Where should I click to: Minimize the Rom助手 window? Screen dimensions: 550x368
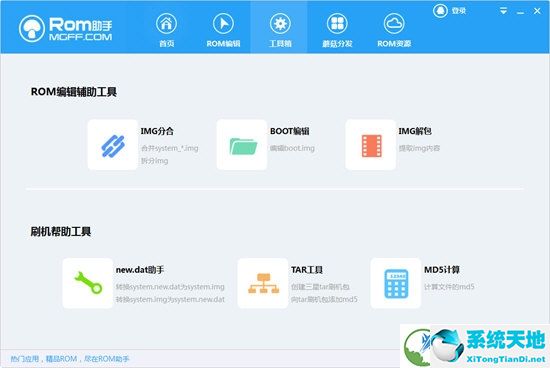521,12
